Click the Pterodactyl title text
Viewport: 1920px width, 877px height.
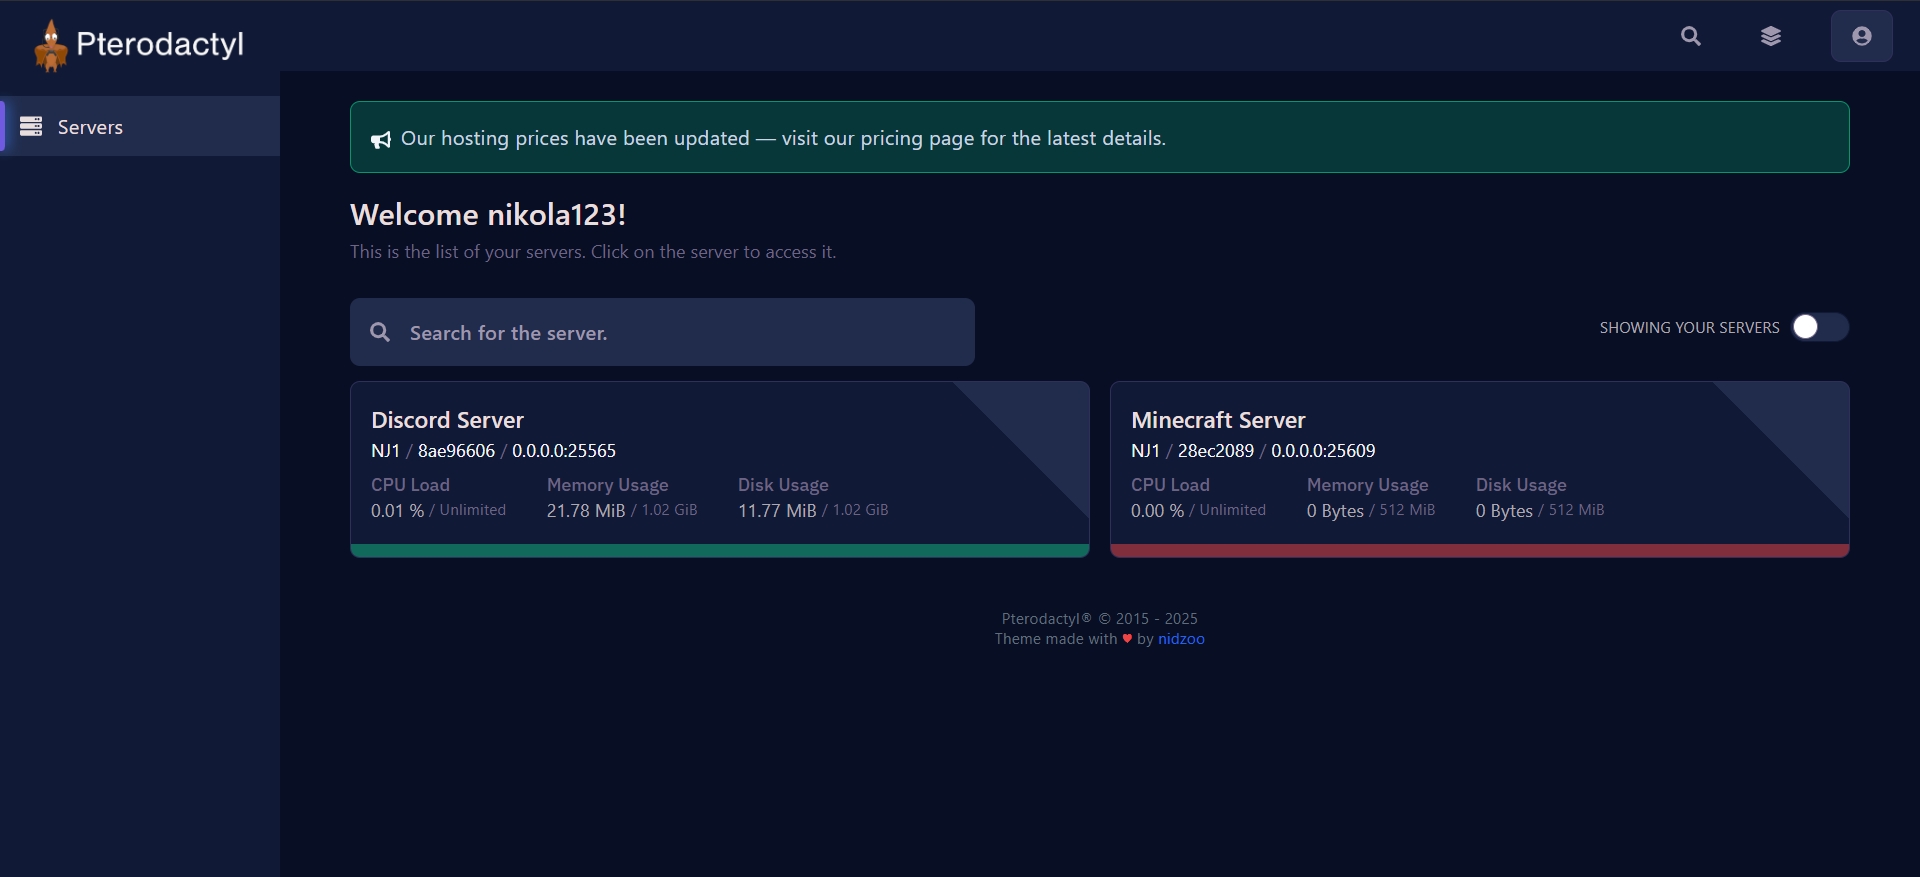pyautogui.click(x=160, y=44)
